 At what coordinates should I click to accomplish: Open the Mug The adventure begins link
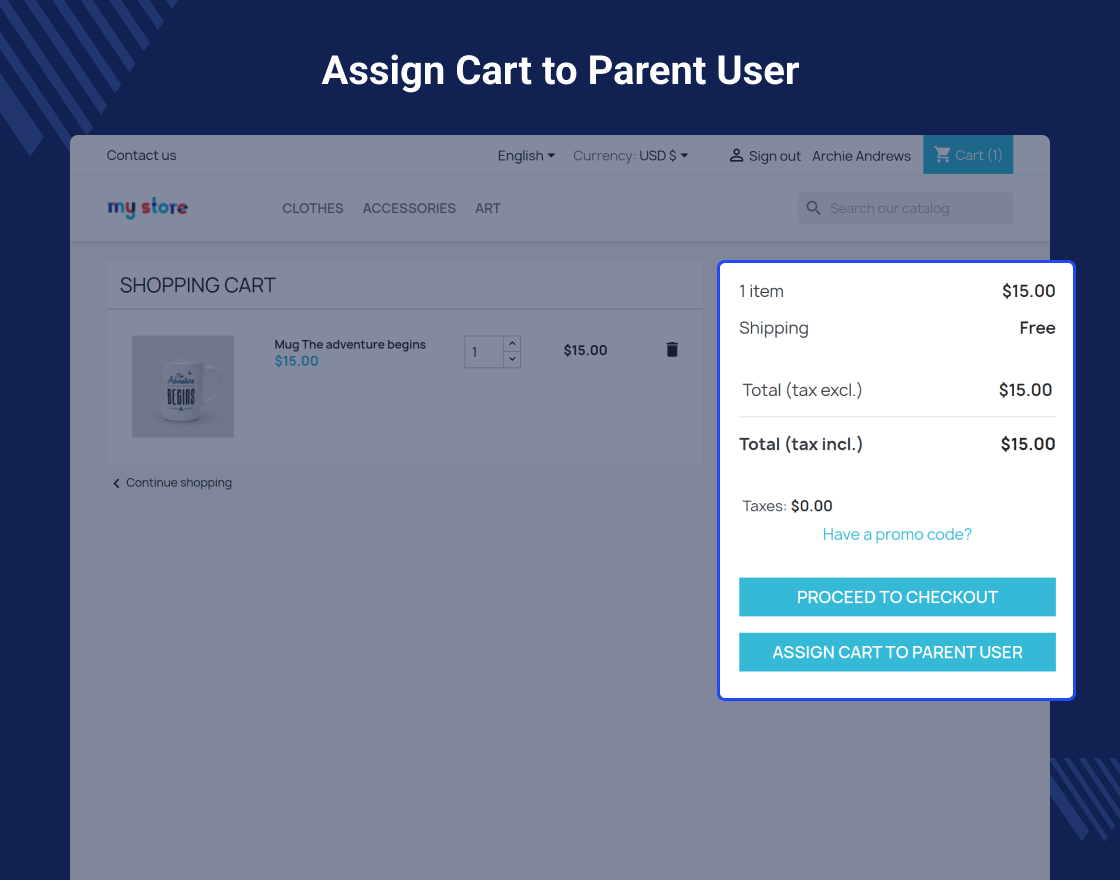click(x=350, y=344)
